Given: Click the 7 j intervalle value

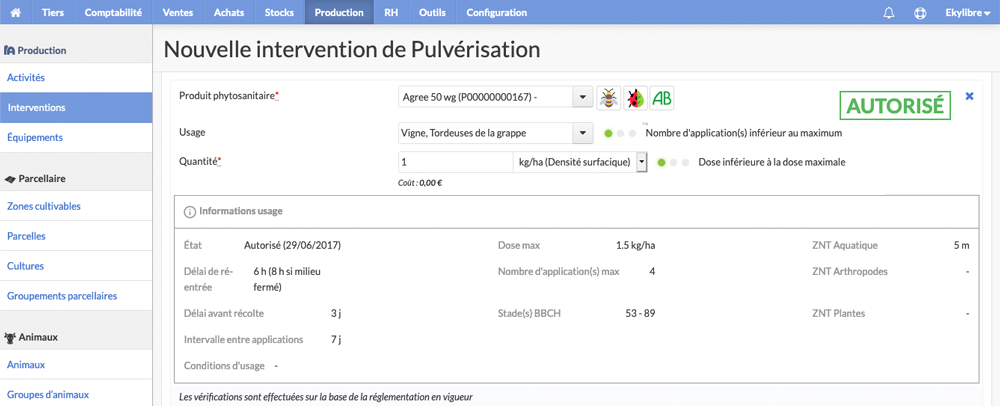Looking at the screenshot, I should coord(336,339).
